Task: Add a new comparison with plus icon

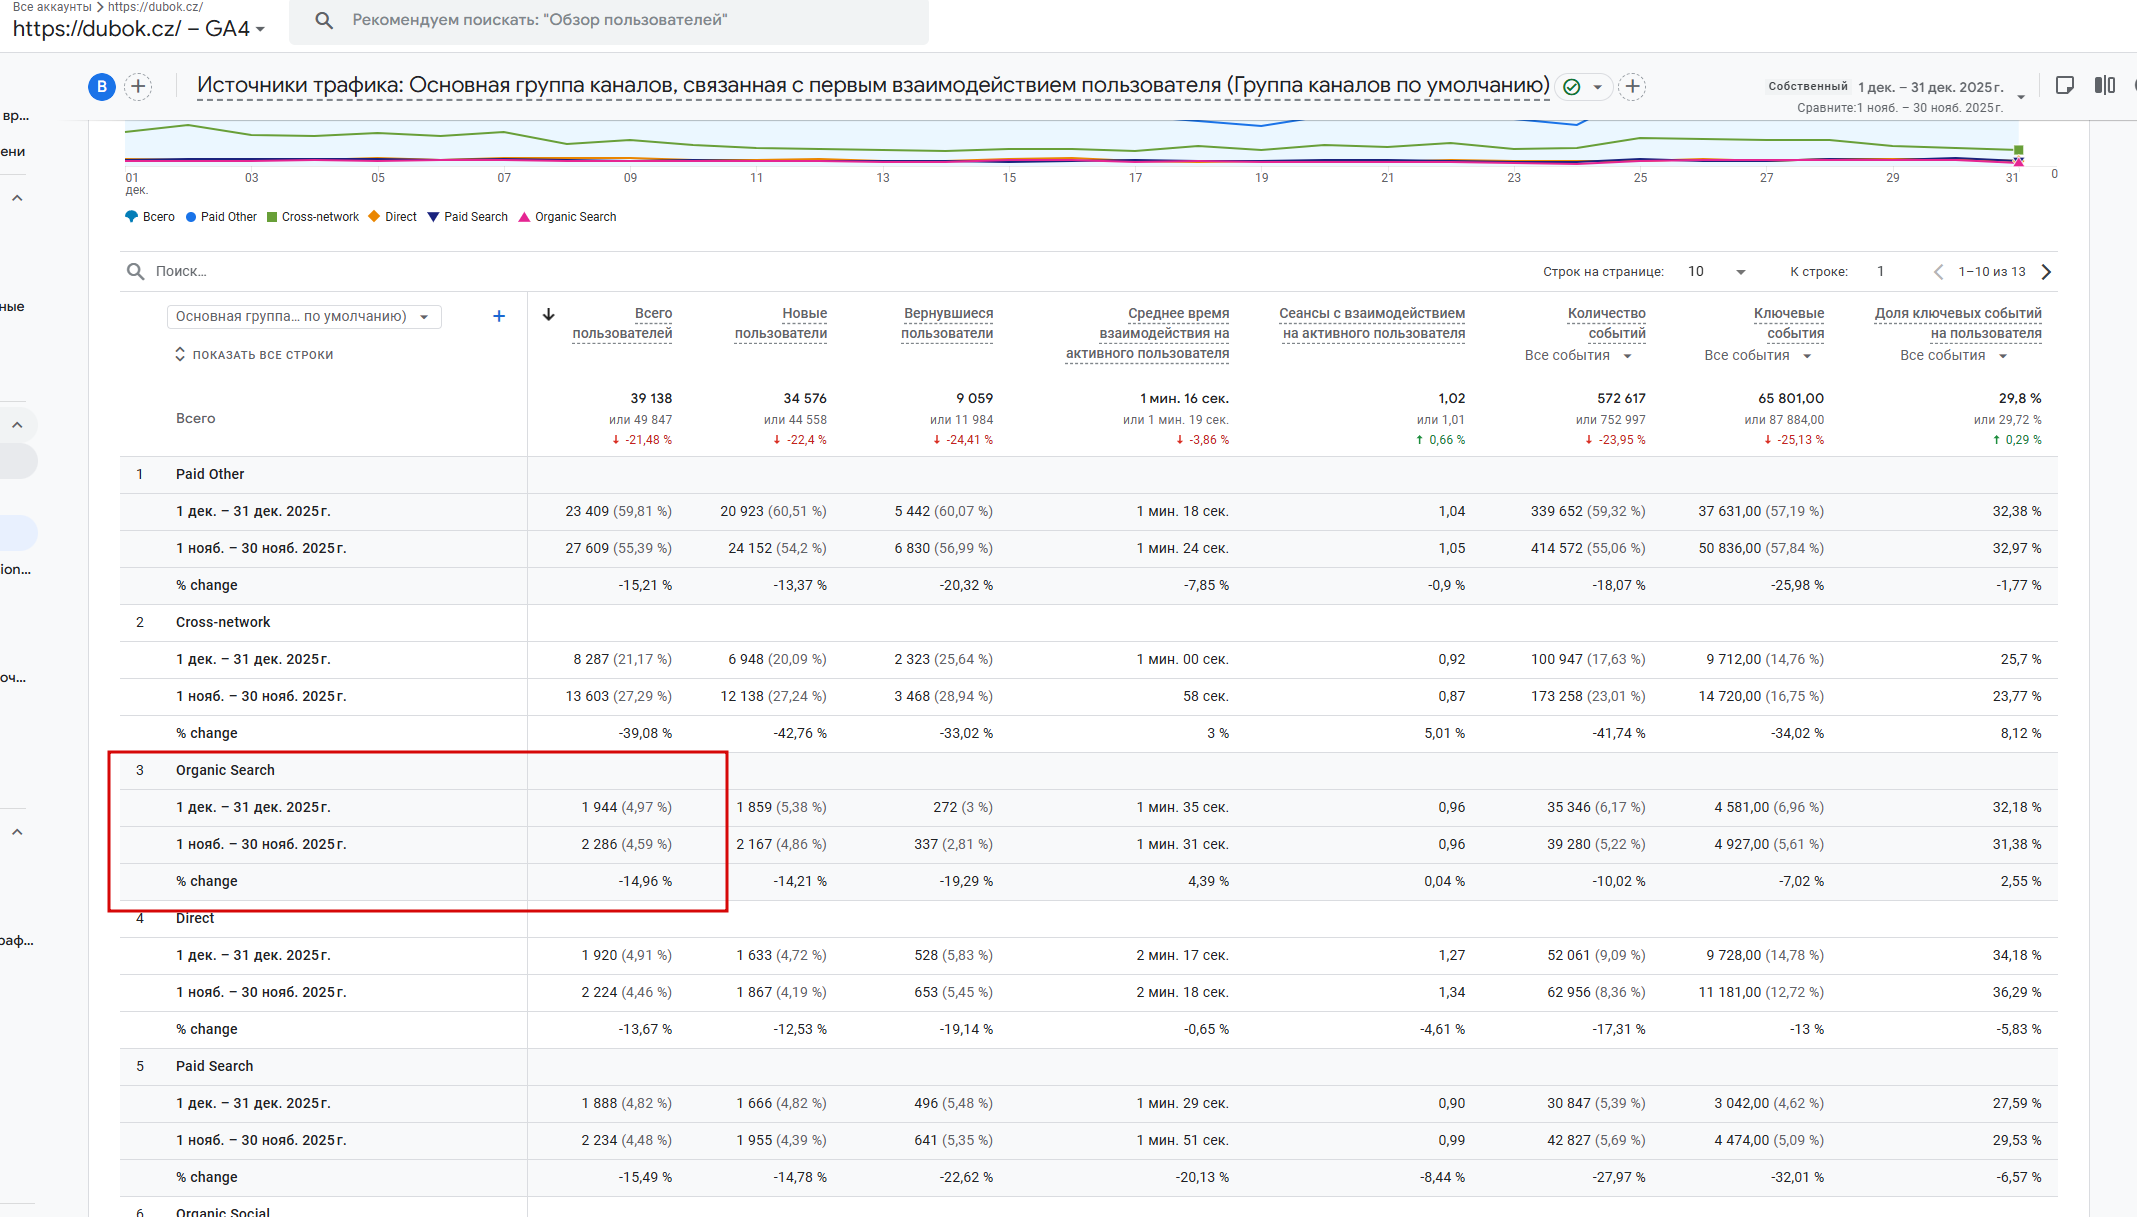Action: [139, 87]
